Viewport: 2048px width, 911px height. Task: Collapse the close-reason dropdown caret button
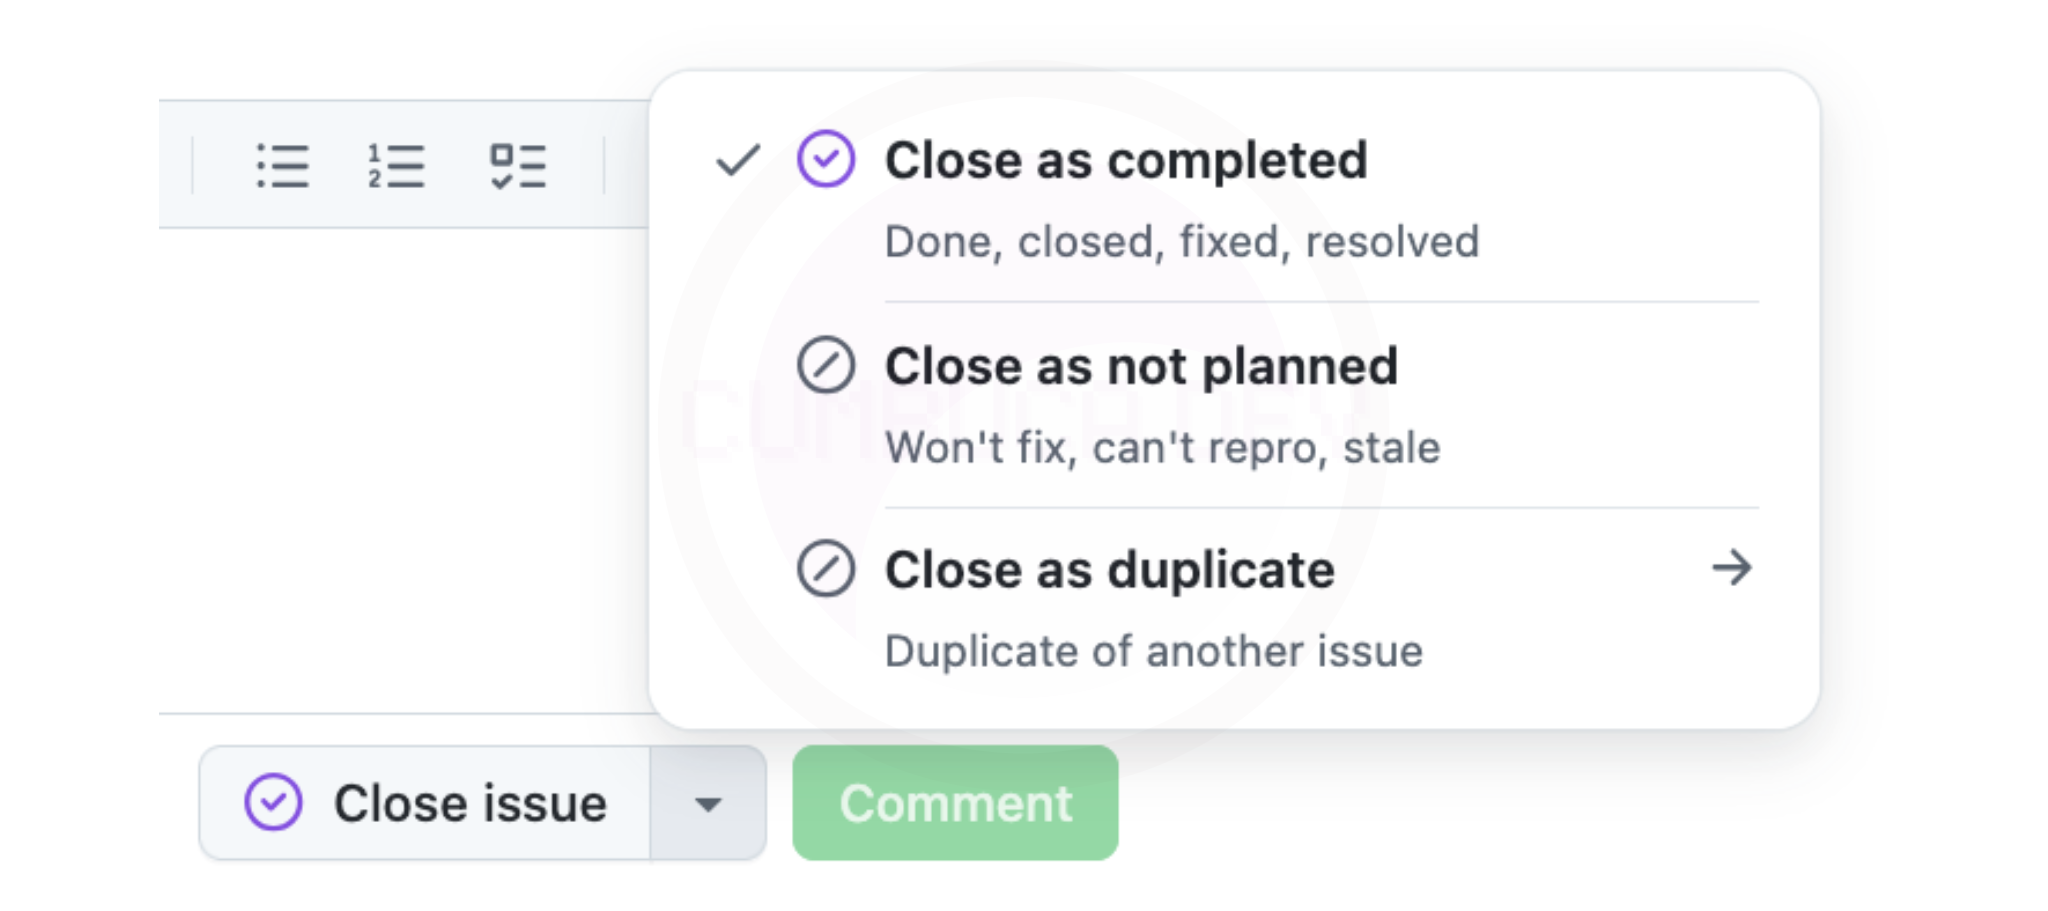tap(708, 803)
